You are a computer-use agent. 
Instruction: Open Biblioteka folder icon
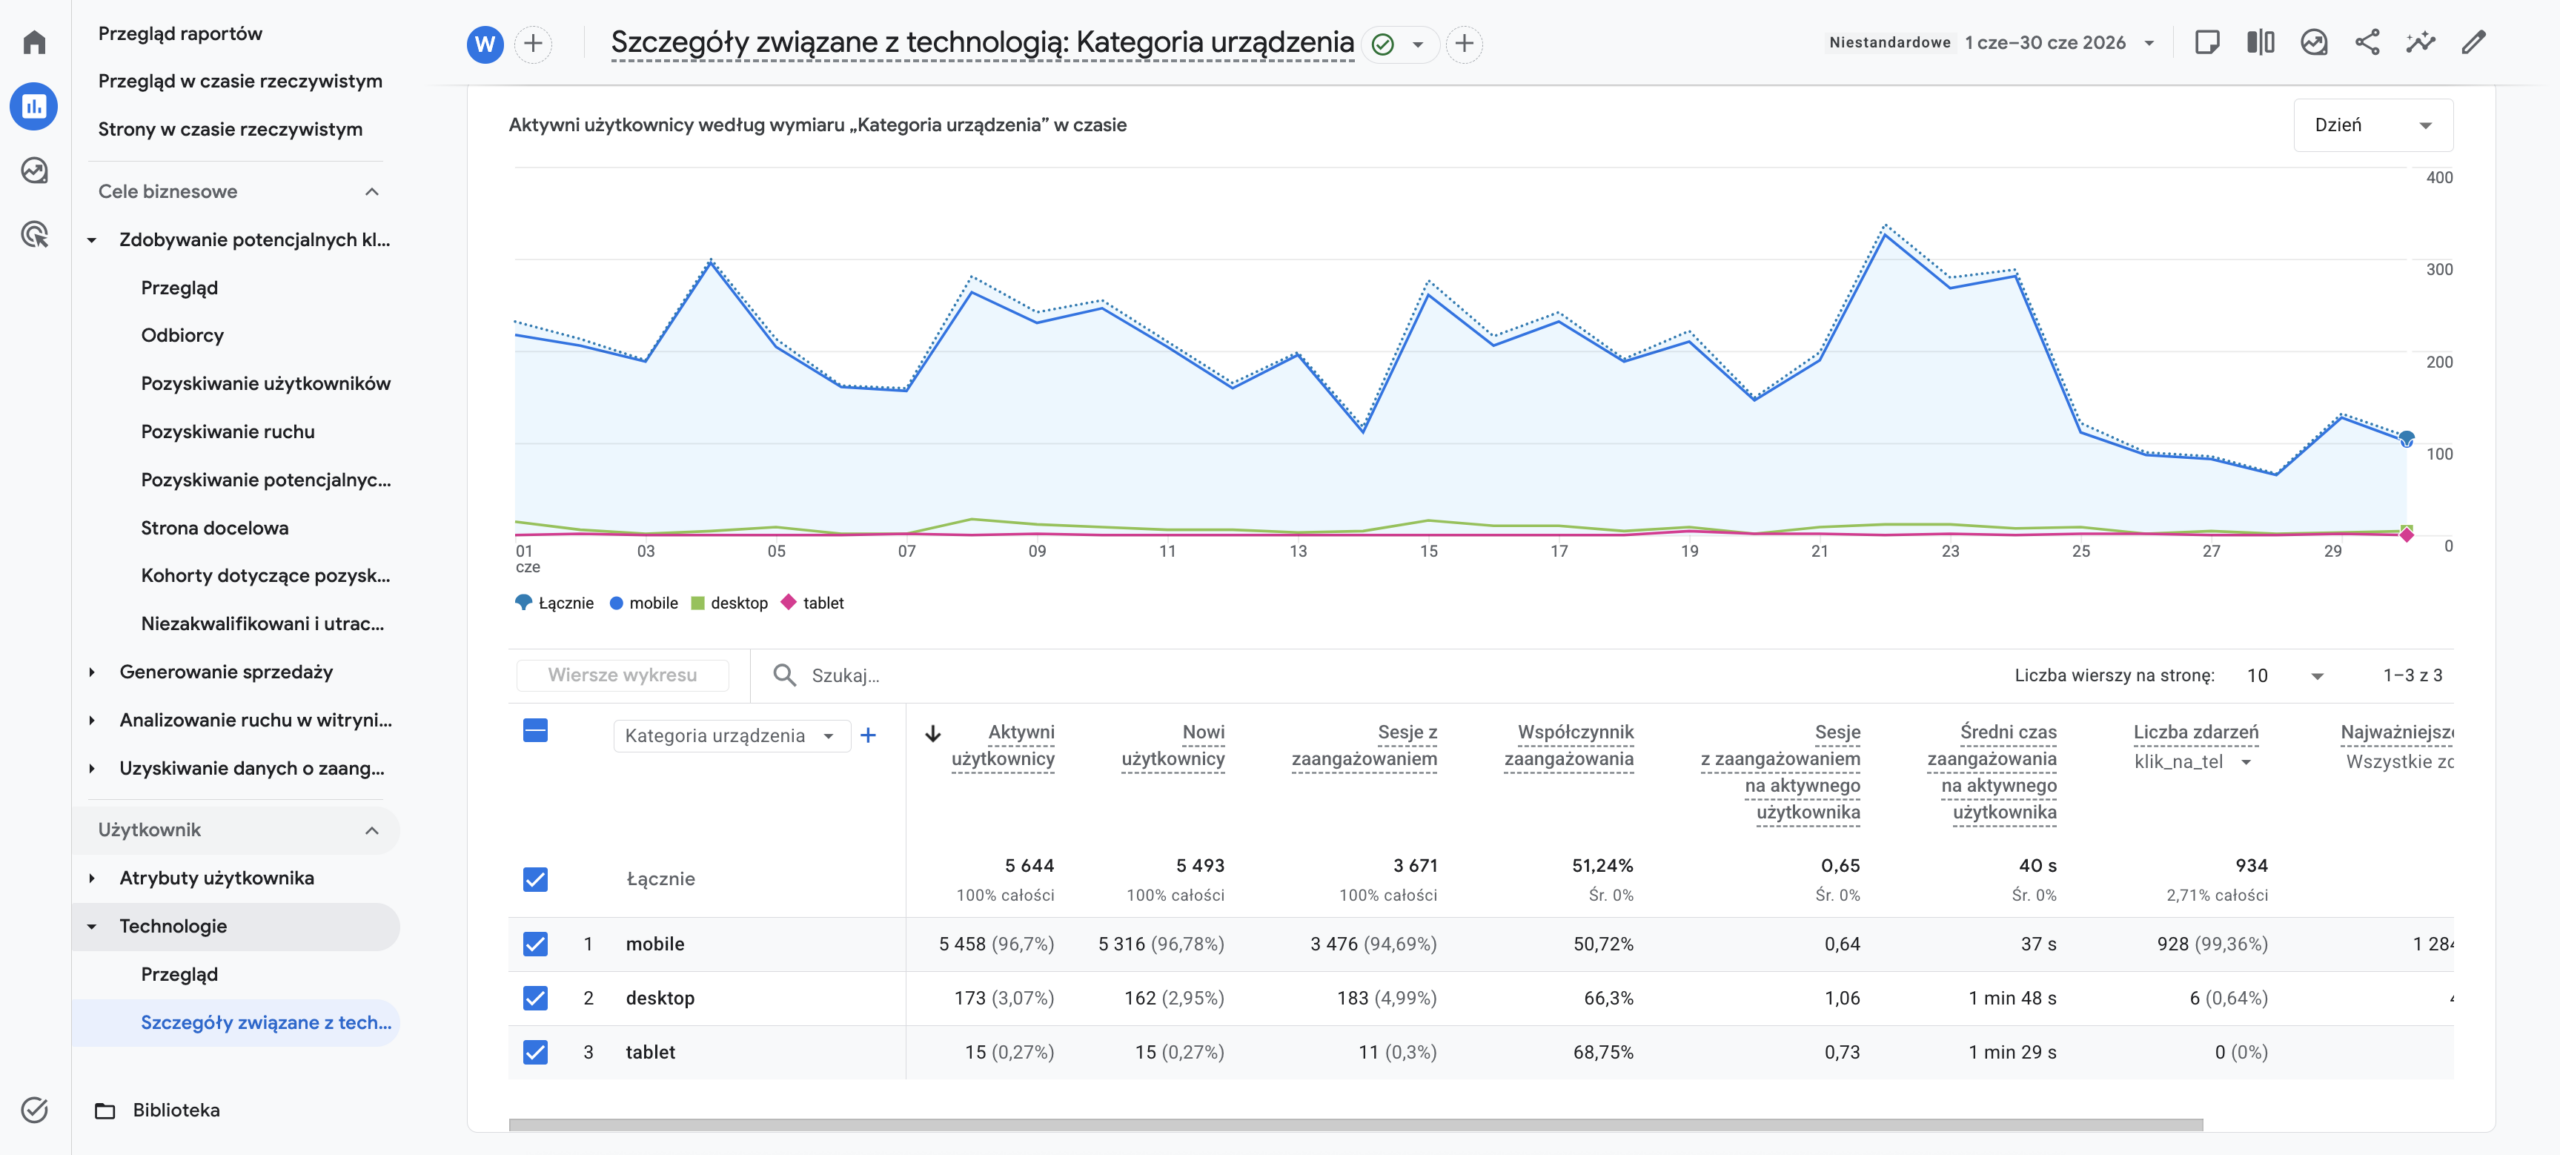click(105, 1111)
